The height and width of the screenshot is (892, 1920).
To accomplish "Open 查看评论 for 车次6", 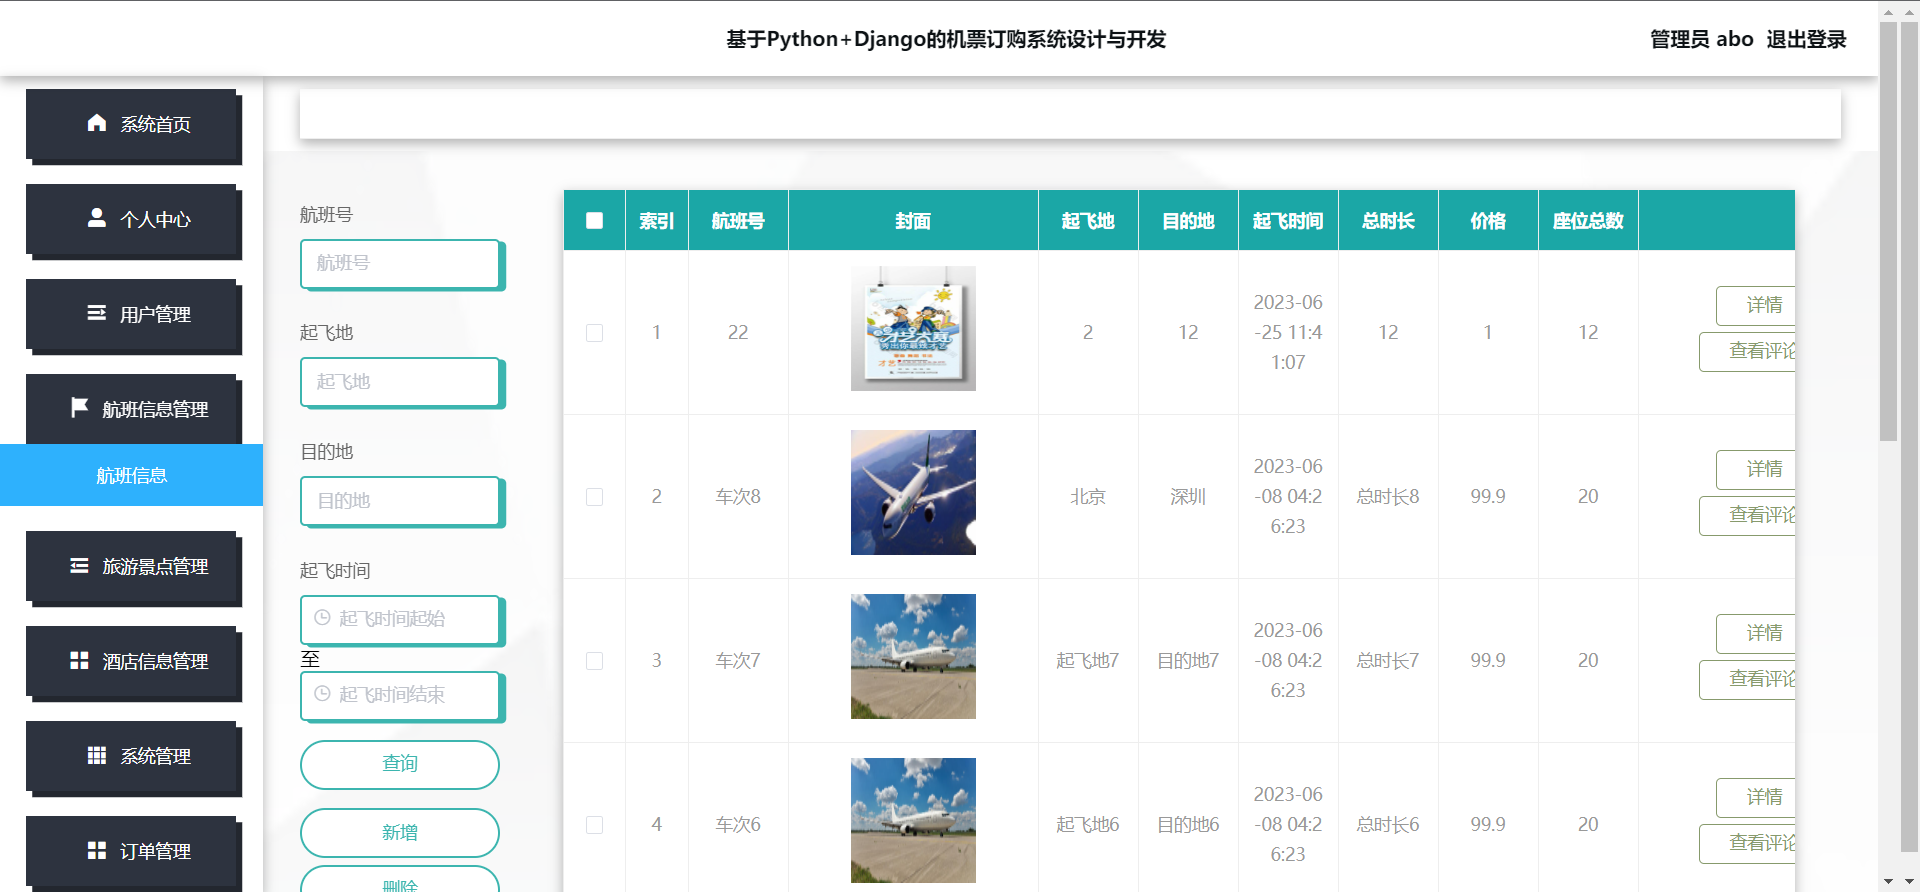I will coord(1747,843).
